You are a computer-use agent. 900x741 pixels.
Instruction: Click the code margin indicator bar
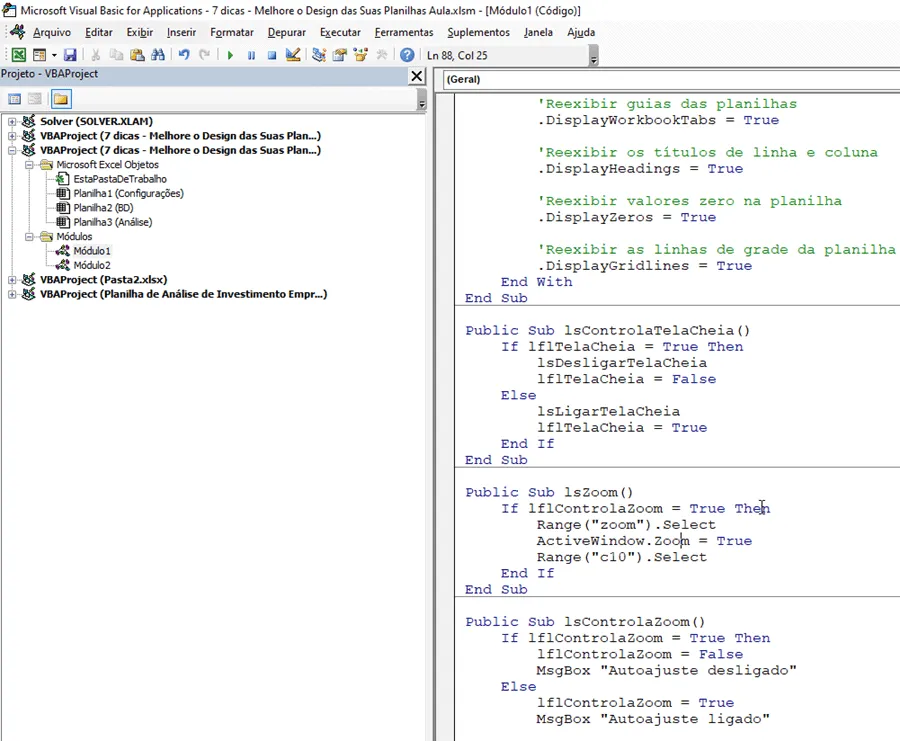pyautogui.click(x=445, y=417)
